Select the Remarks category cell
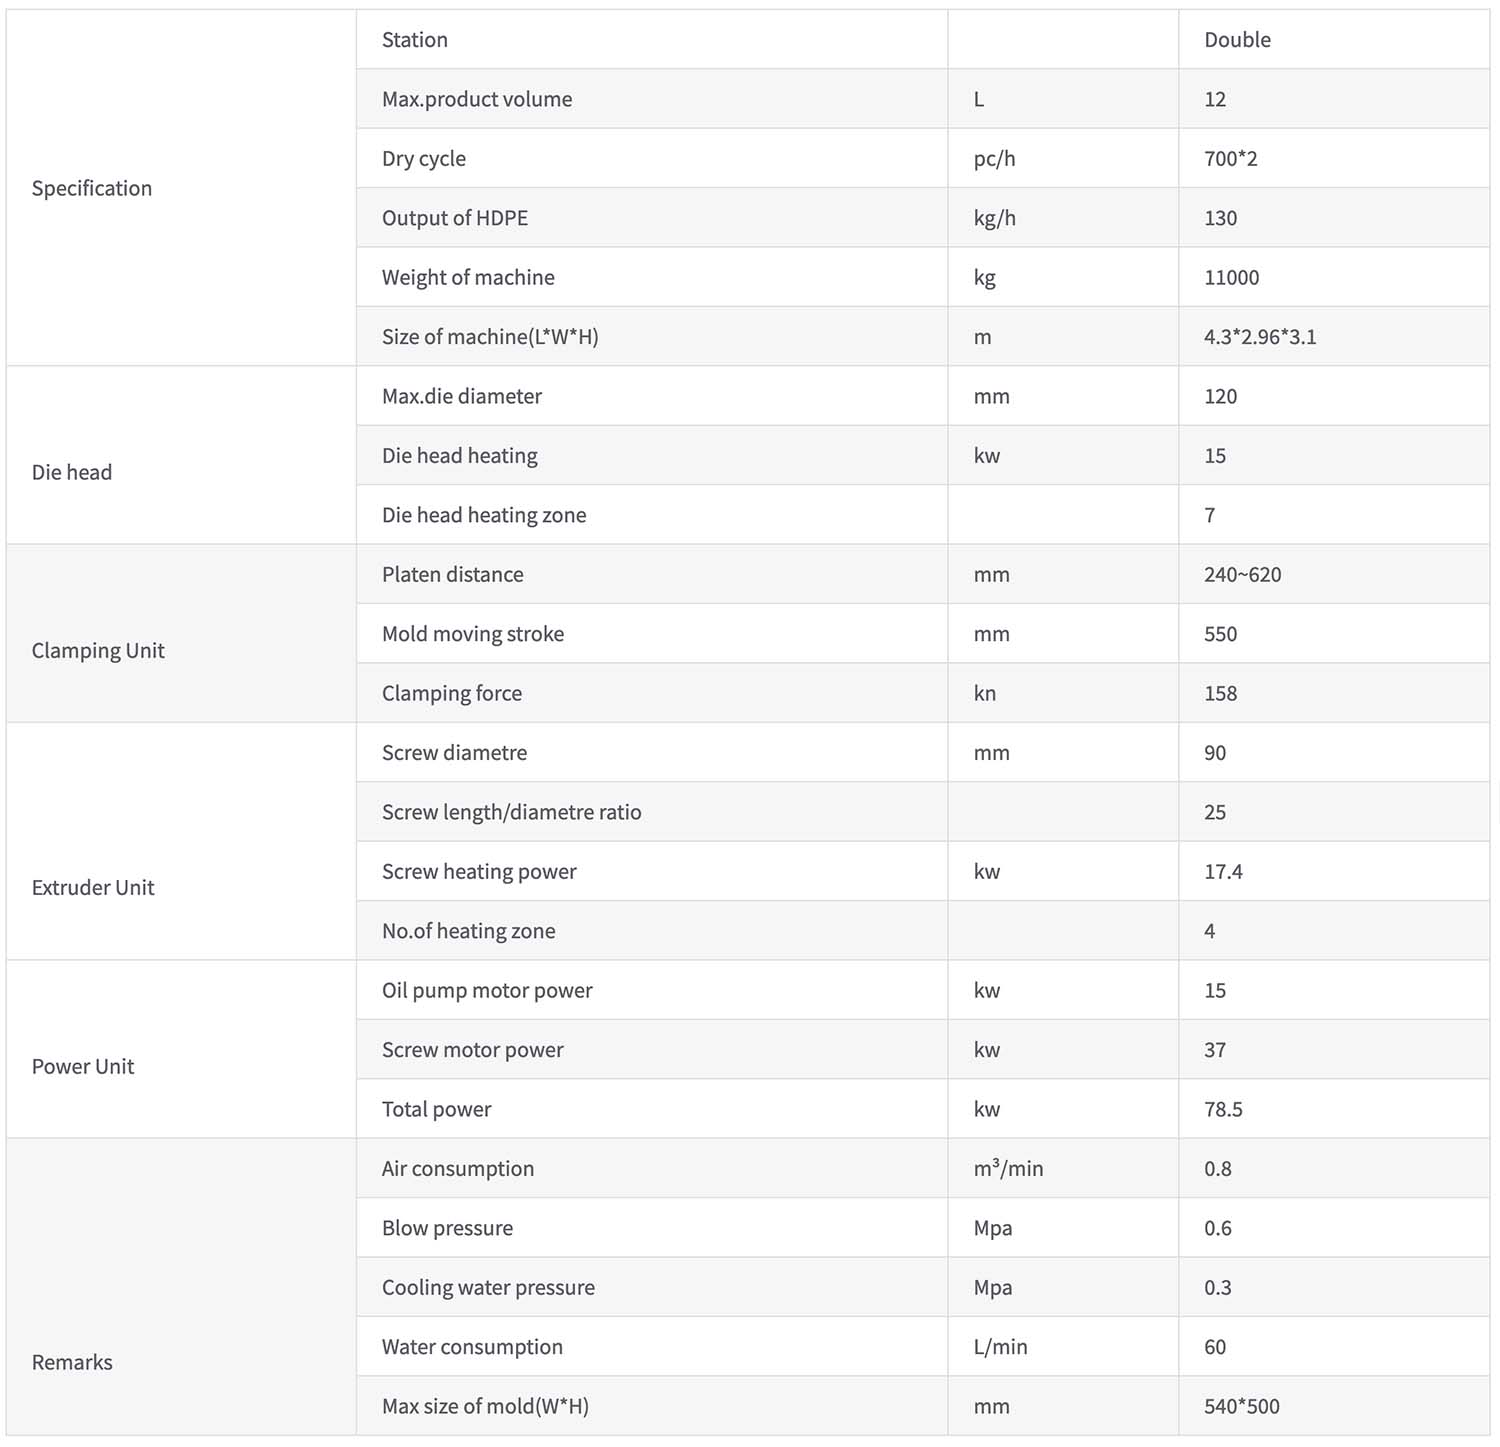 coord(181,1287)
